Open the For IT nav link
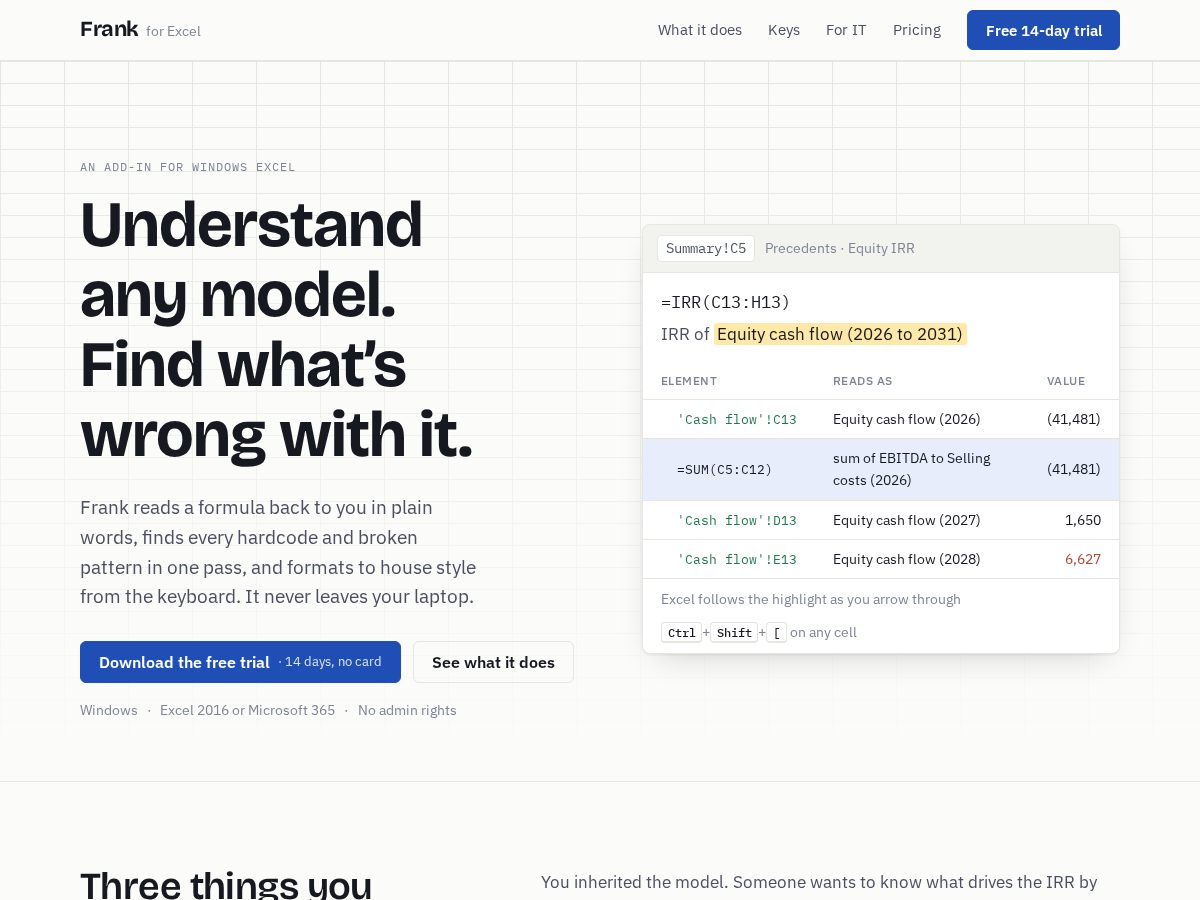Viewport: 1200px width, 900px height. click(846, 30)
